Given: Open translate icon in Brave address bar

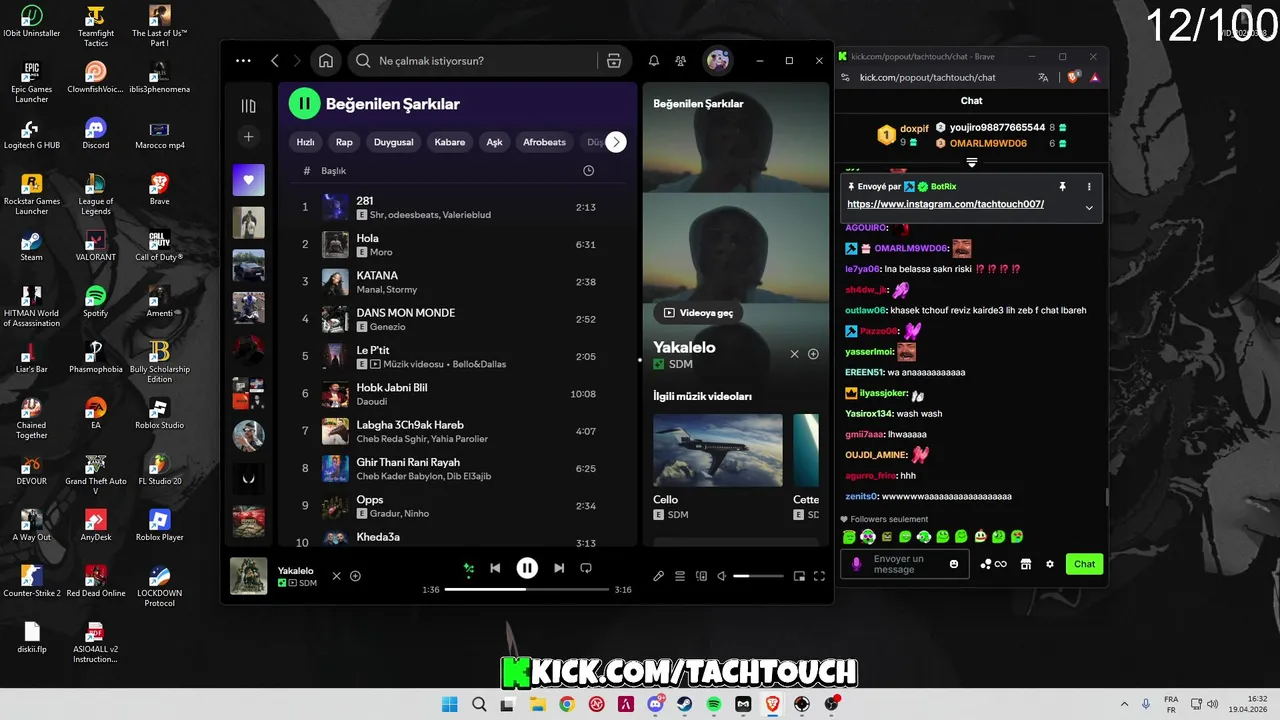Looking at the screenshot, I should coord(1043,77).
